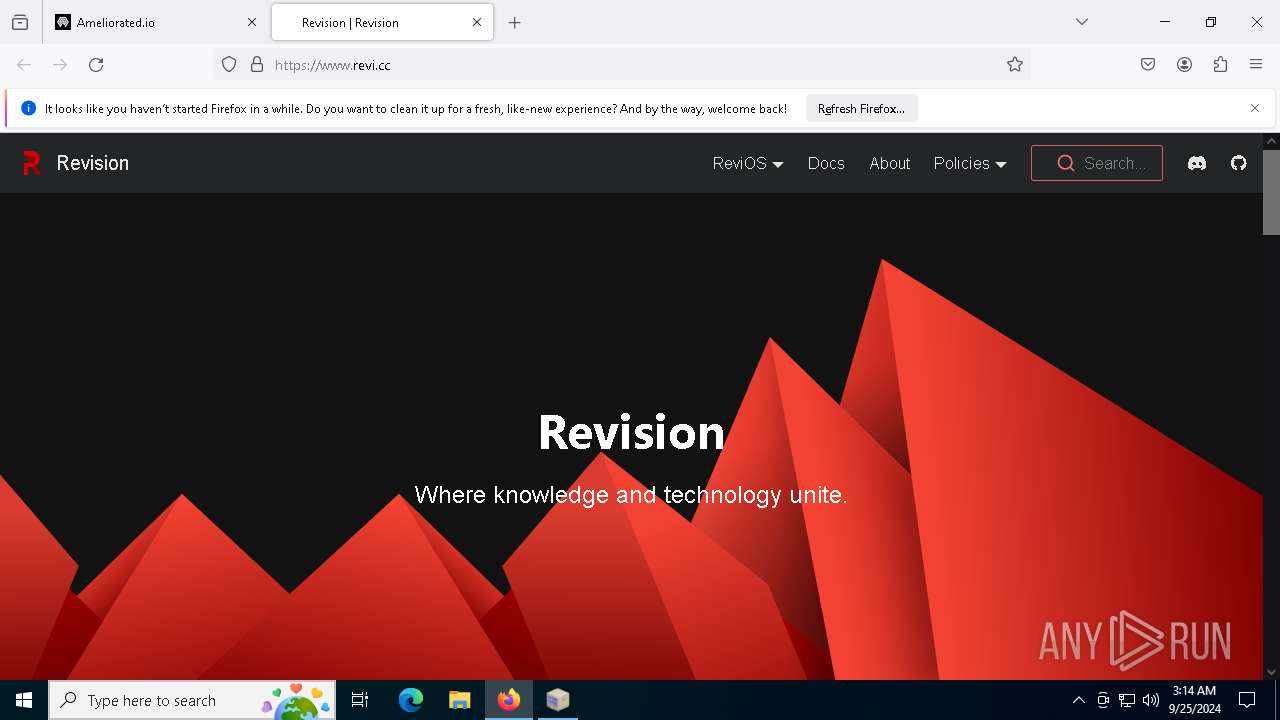The width and height of the screenshot is (1280, 720).
Task: Open Windows Start menu
Action: pyautogui.click(x=24, y=700)
